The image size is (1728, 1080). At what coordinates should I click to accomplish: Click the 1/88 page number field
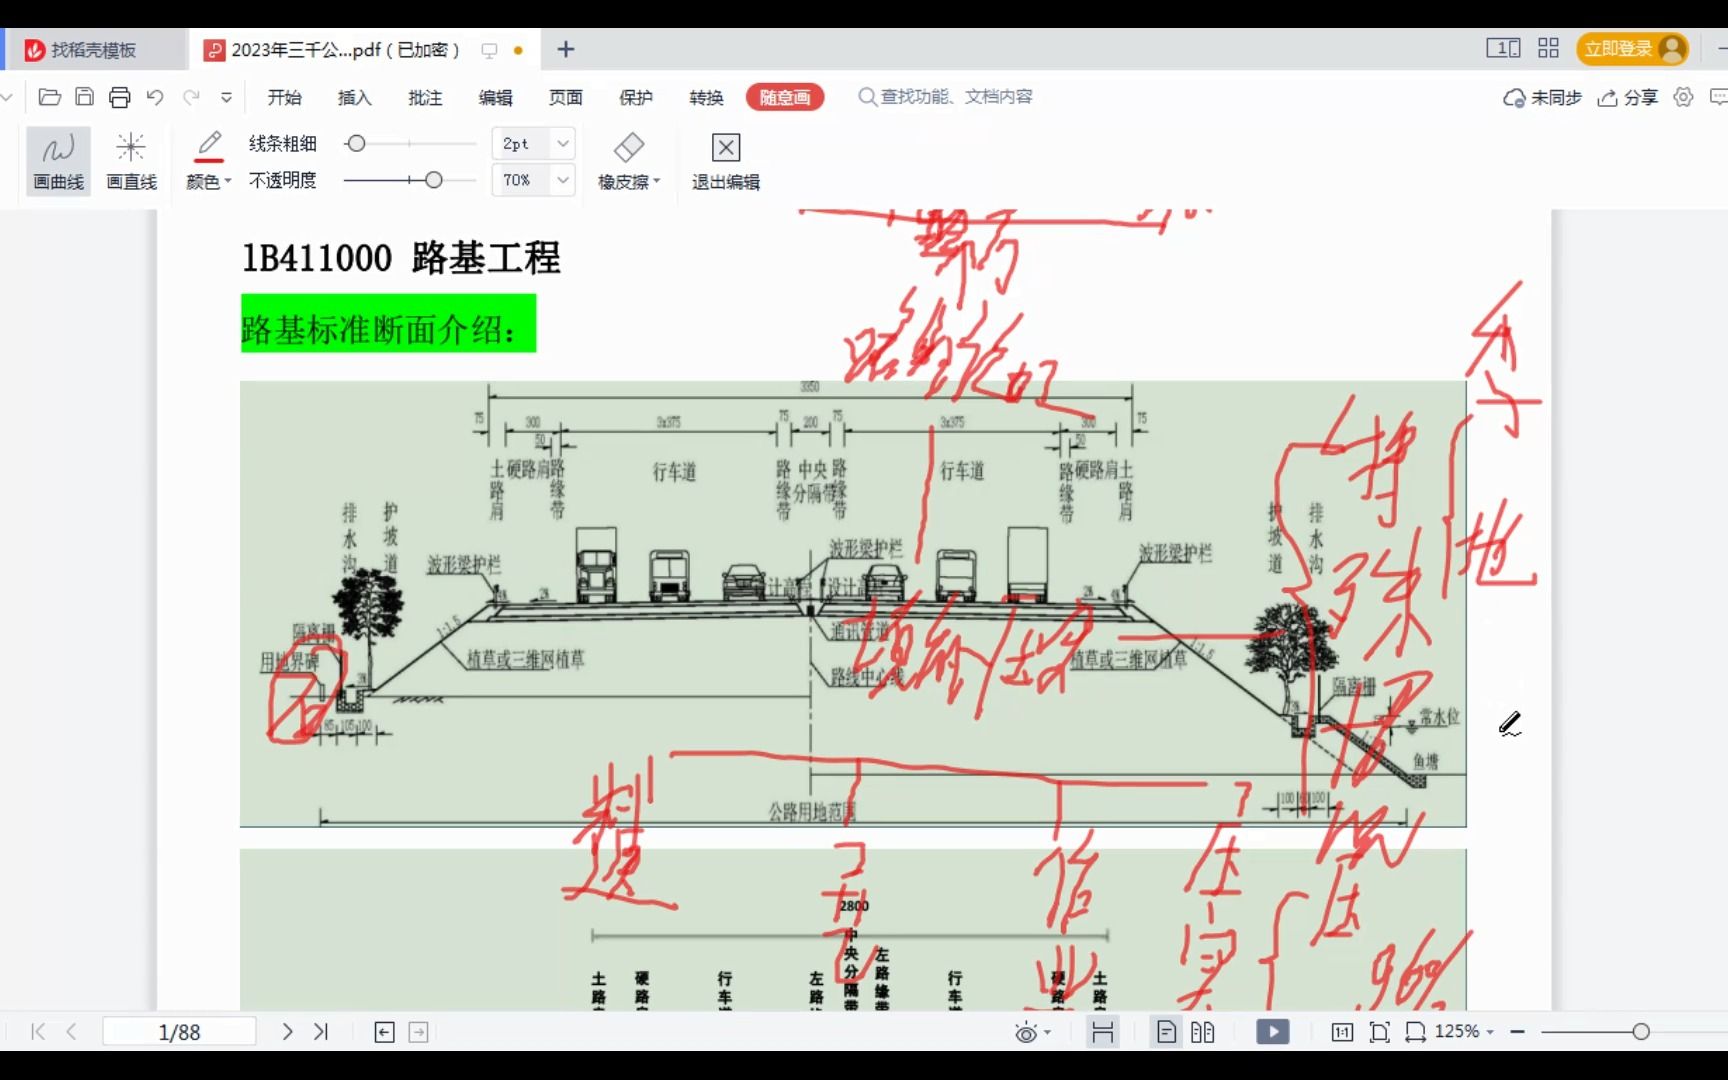[179, 1031]
